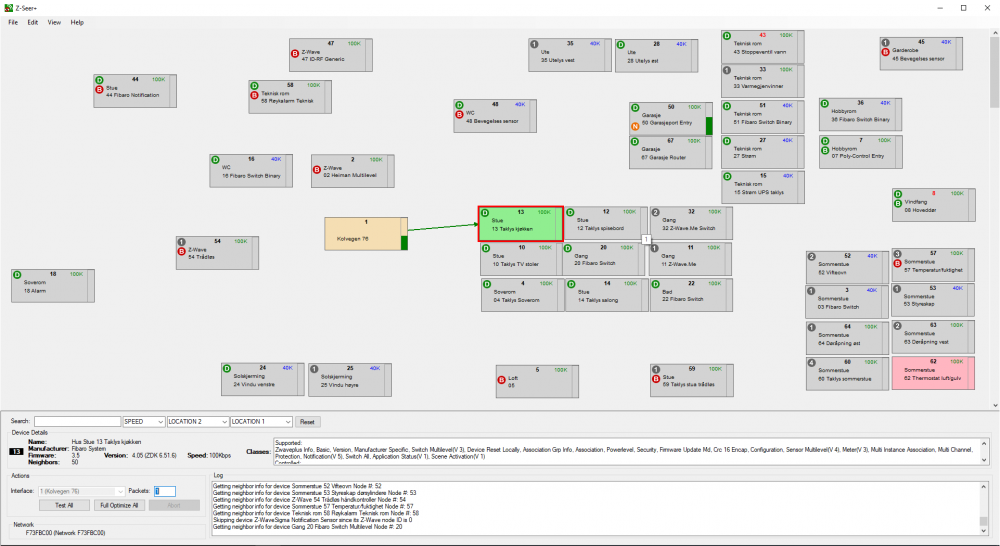Open the SPEED filter dropdown
The height and width of the screenshot is (546, 1000).
point(143,422)
